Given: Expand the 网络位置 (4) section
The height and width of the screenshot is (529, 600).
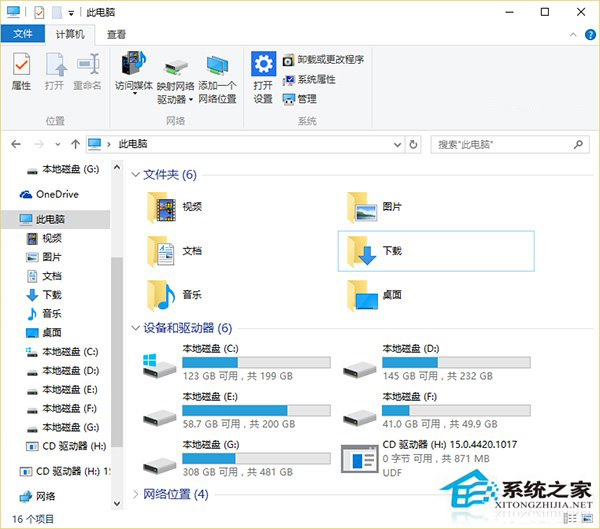Looking at the screenshot, I should pos(135,494).
